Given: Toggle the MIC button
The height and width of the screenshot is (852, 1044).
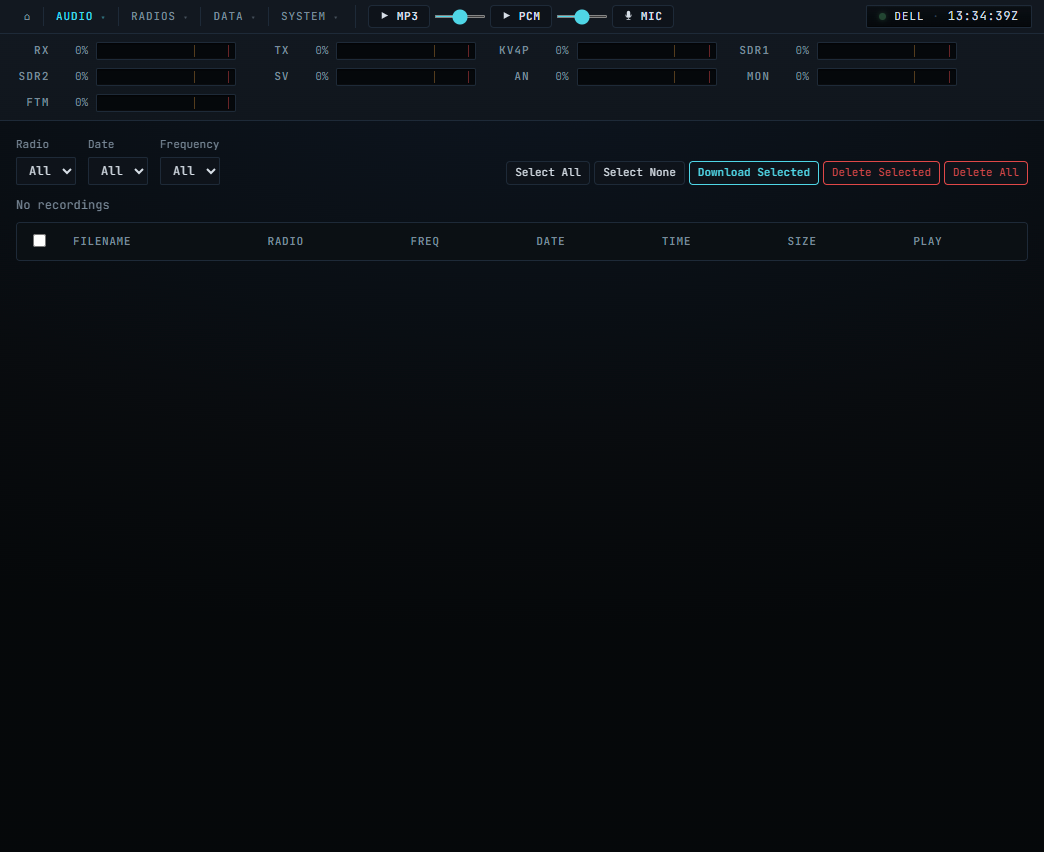Looking at the screenshot, I should coord(643,17).
